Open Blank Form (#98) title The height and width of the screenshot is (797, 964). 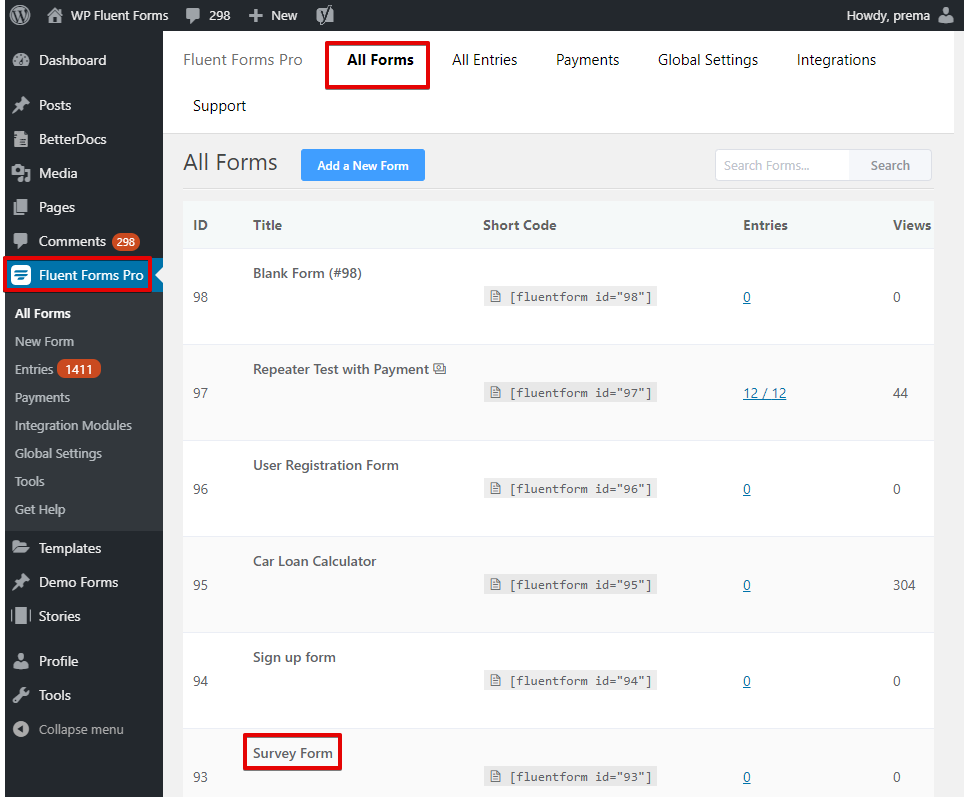pyautogui.click(x=307, y=273)
